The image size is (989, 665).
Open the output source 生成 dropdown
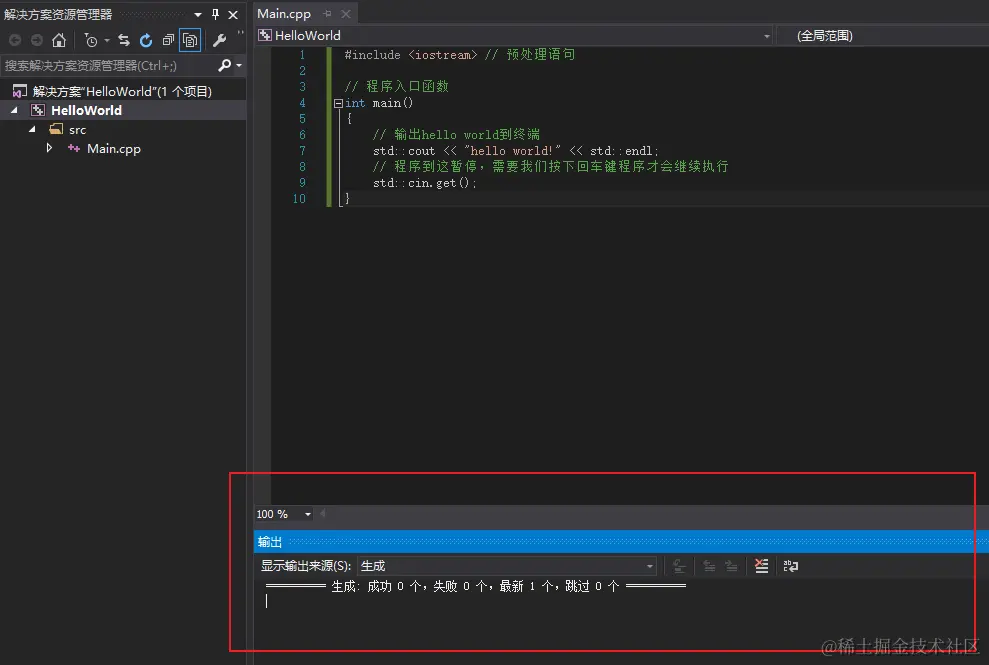pyautogui.click(x=507, y=566)
